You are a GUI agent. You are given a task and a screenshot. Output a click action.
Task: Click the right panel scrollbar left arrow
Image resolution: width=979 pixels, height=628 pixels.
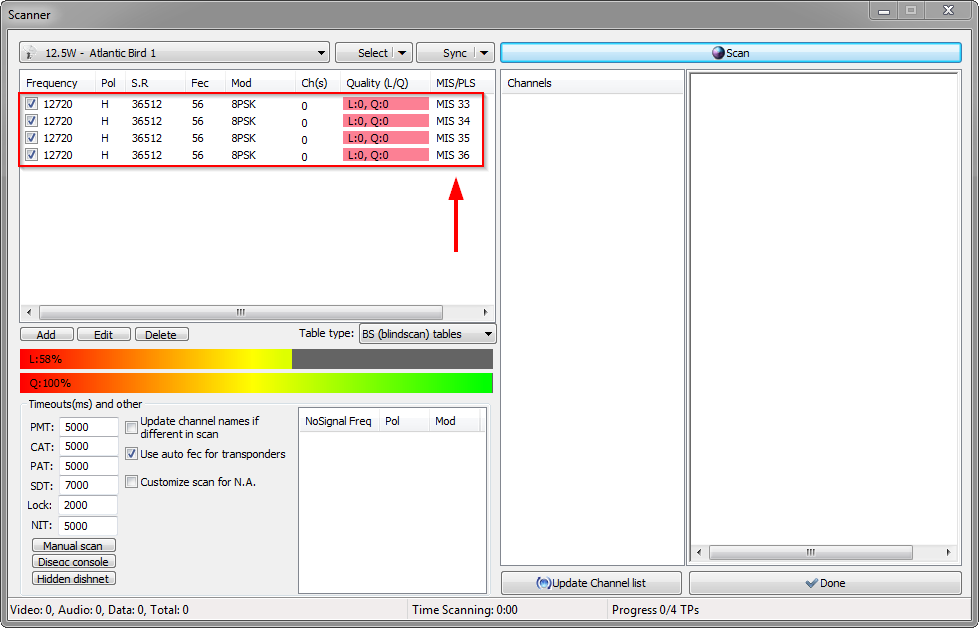tap(699, 552)
